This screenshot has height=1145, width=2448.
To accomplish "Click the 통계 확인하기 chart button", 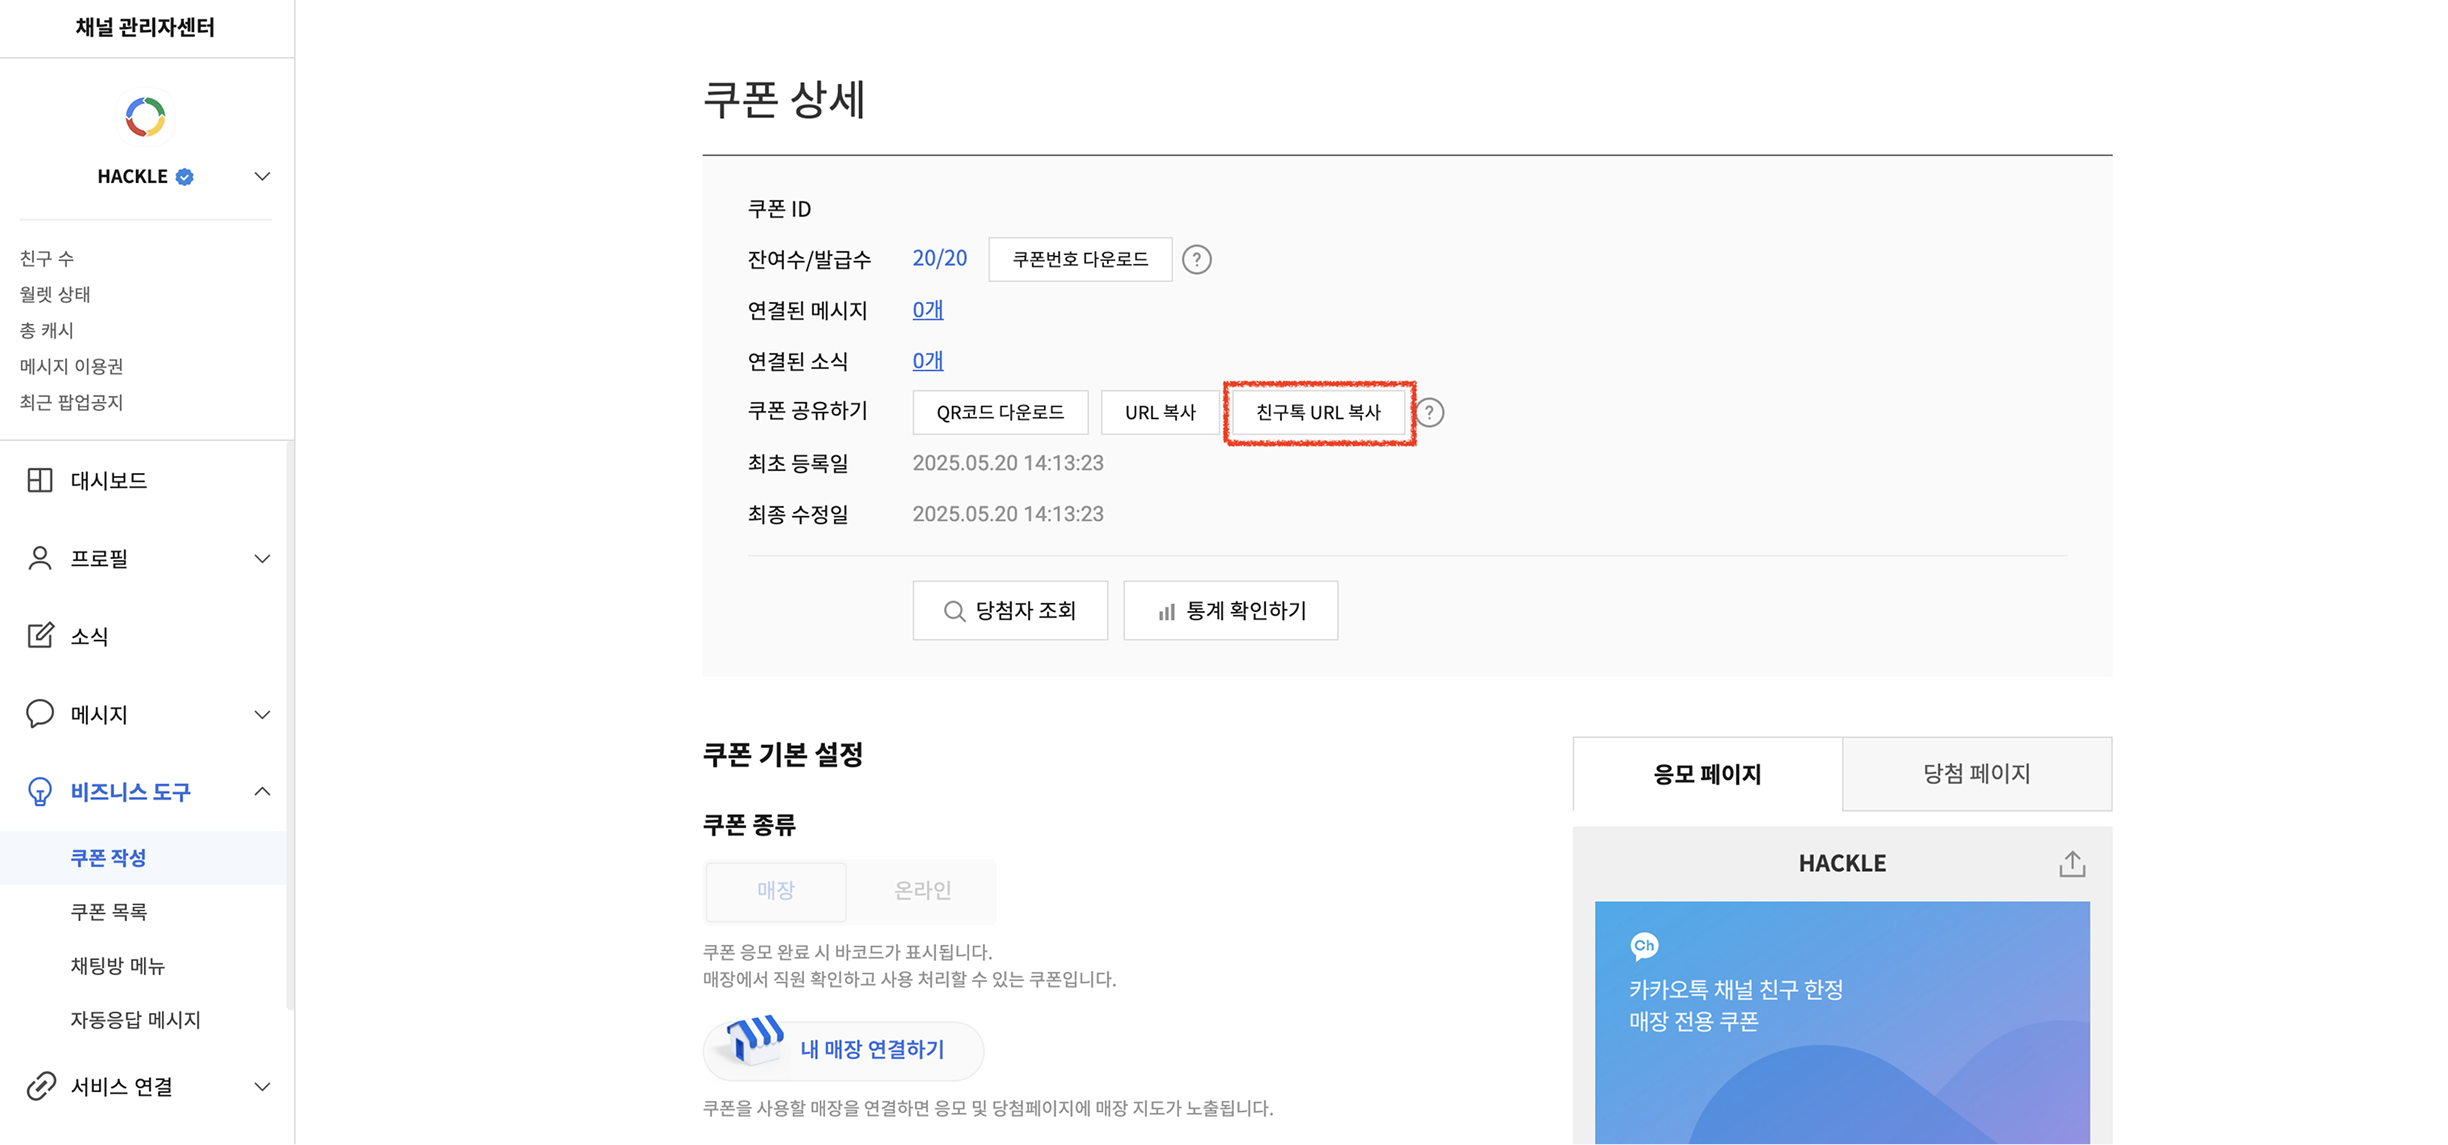I will pyautogui.click(x=1230, y=610).
